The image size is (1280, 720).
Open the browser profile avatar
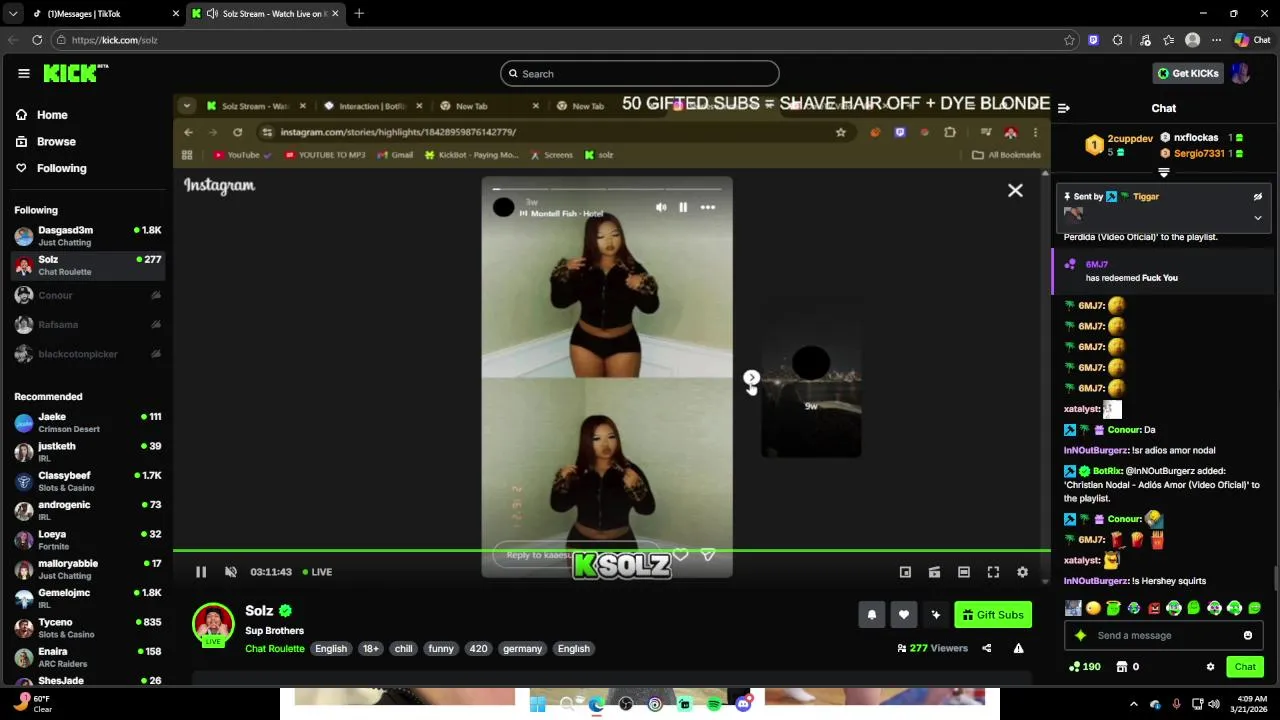tap(1192, 40)
